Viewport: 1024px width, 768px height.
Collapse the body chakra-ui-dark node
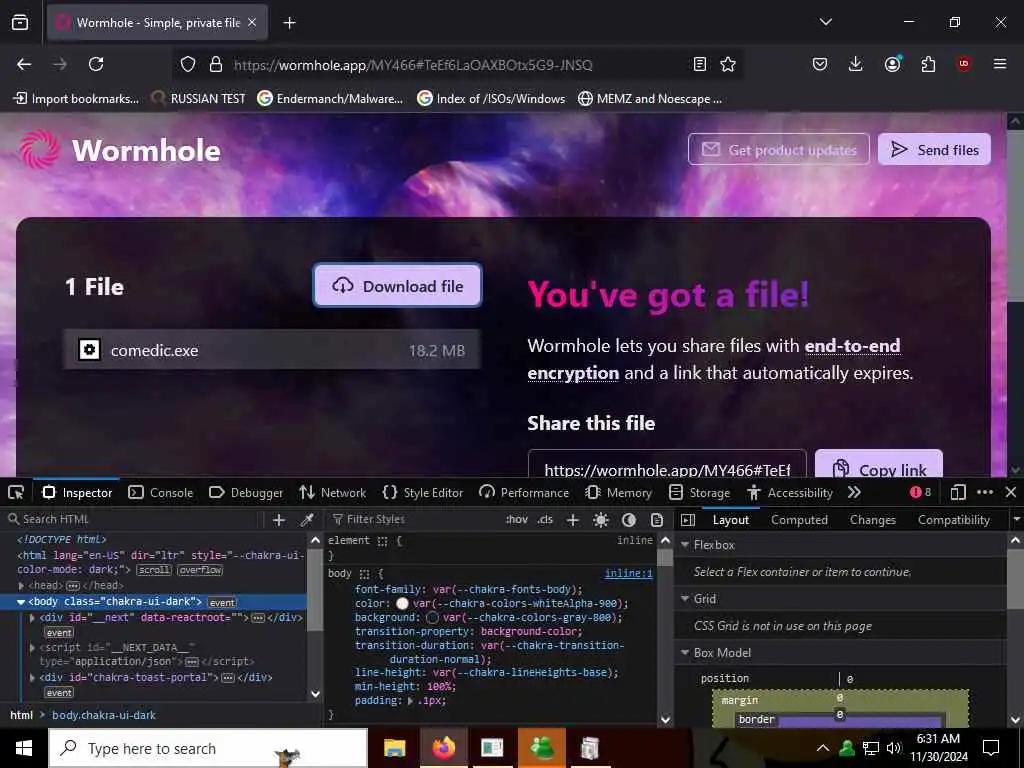[x=21, y=602]
